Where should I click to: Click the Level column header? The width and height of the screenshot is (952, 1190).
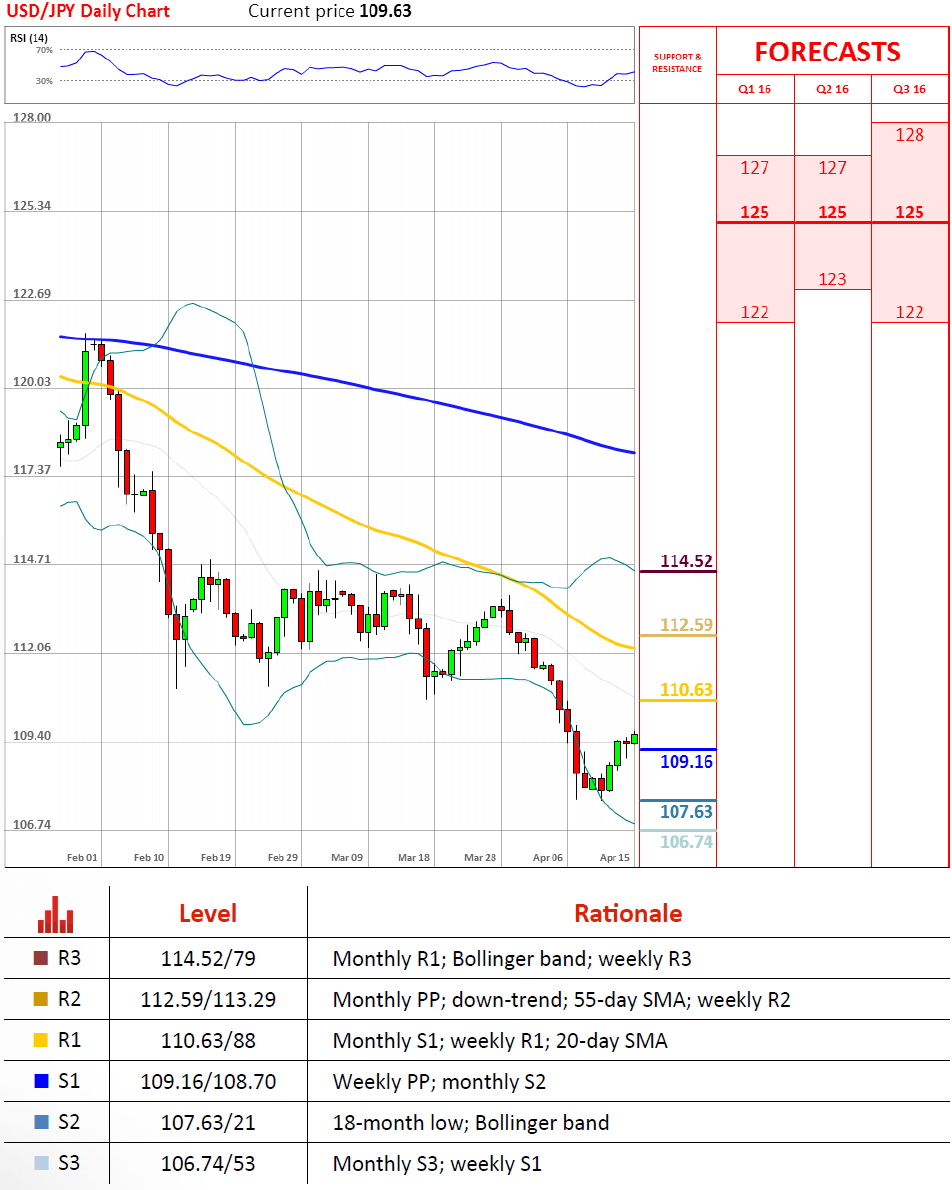click(208, 914)
